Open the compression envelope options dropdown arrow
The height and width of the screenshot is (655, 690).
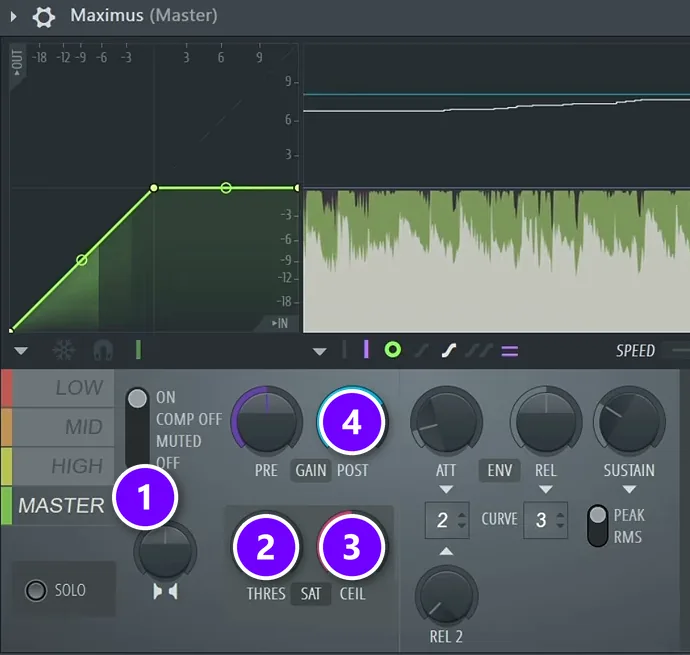[21, 351]
